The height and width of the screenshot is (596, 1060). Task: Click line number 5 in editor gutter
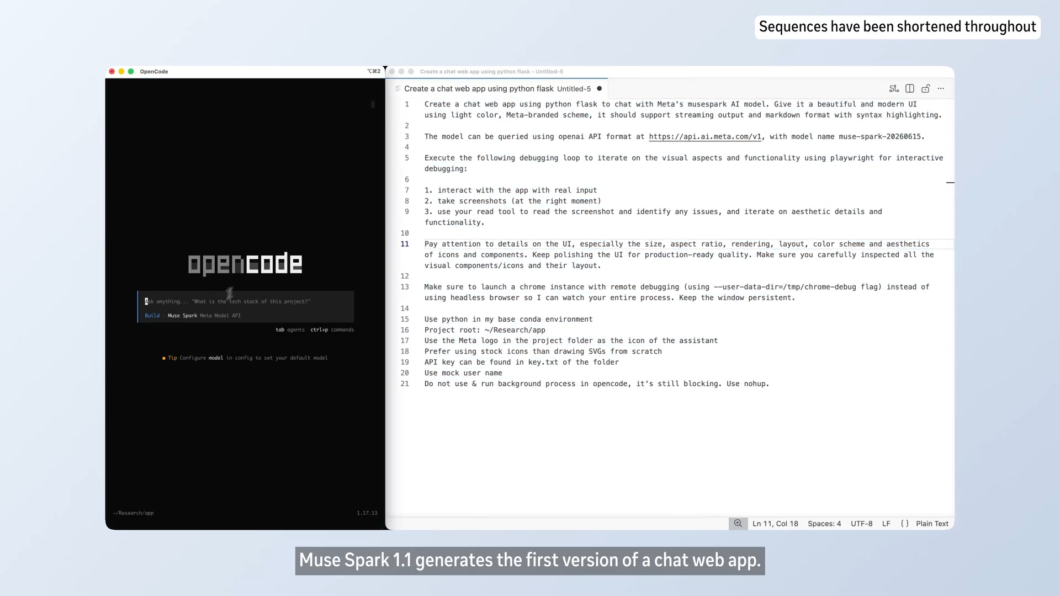[407, 158]
